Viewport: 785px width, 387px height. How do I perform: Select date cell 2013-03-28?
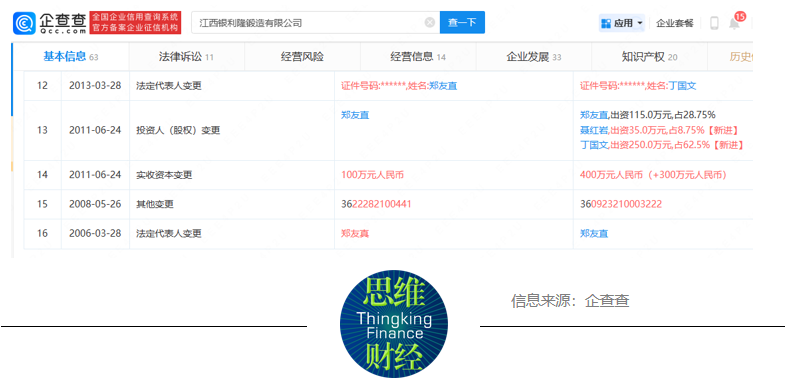pos(95,86)
